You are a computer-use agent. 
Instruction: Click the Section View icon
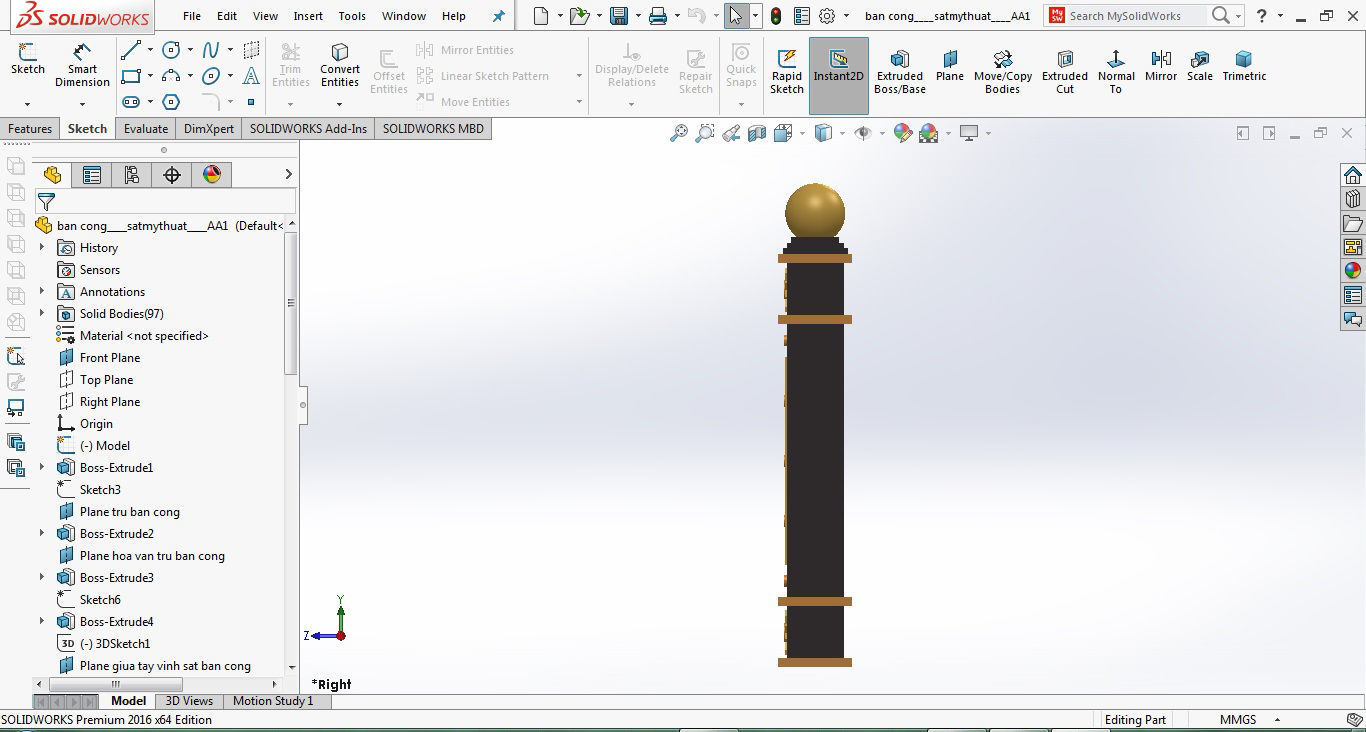[x=757, y=133]
